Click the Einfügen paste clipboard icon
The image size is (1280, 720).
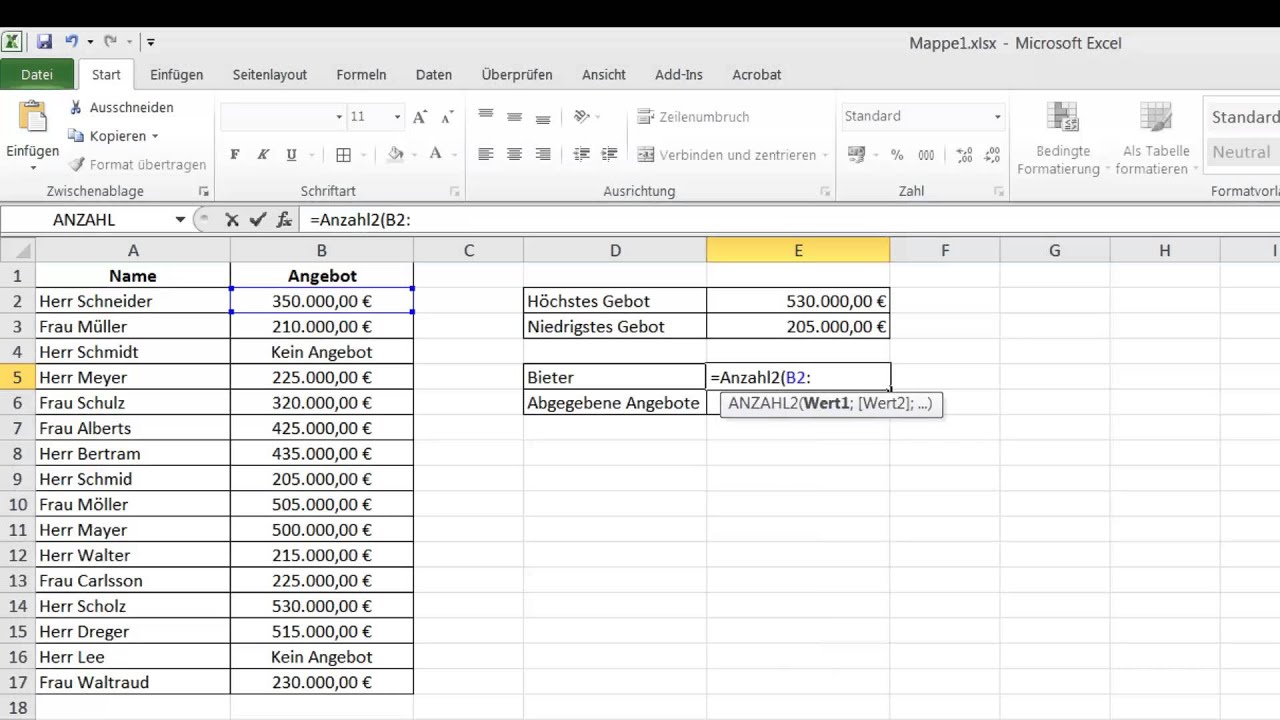(32, 119)
